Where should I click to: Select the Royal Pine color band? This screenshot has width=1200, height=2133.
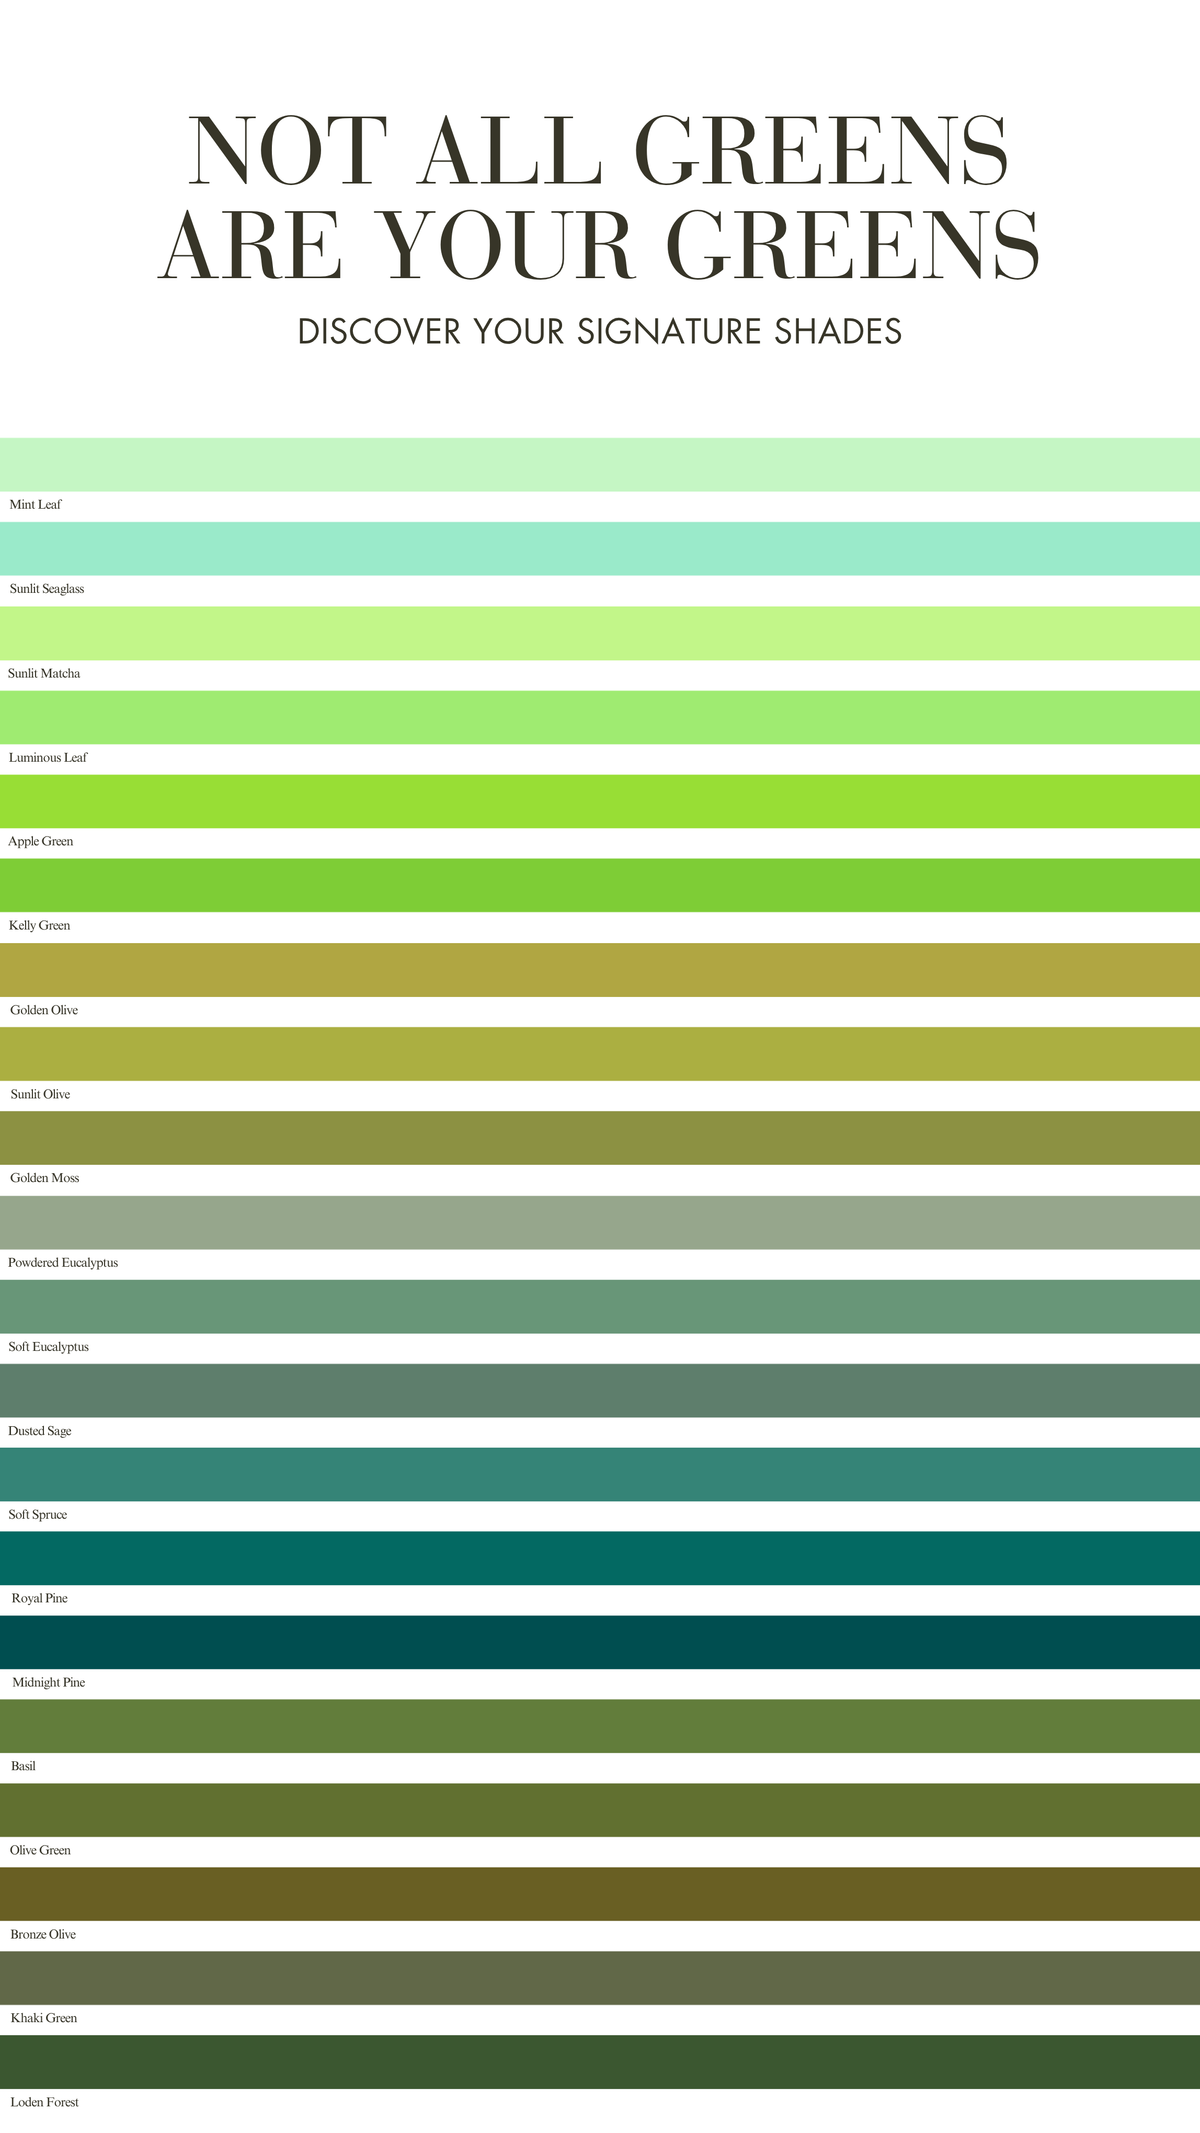[x=600, y=1558]
